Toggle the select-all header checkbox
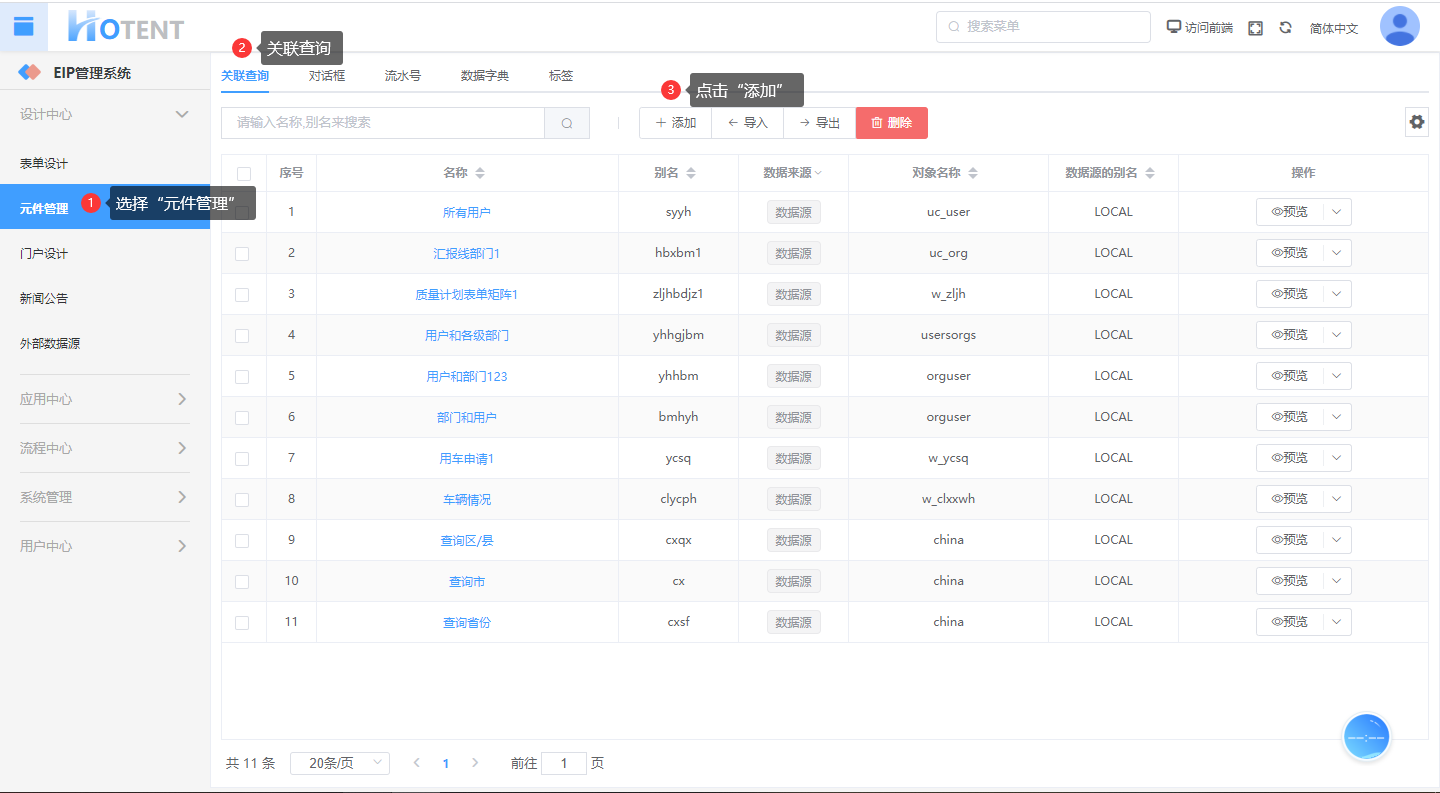Image resolution: width=1440 pixels, height=793 pixels. [x=243, y=173]
